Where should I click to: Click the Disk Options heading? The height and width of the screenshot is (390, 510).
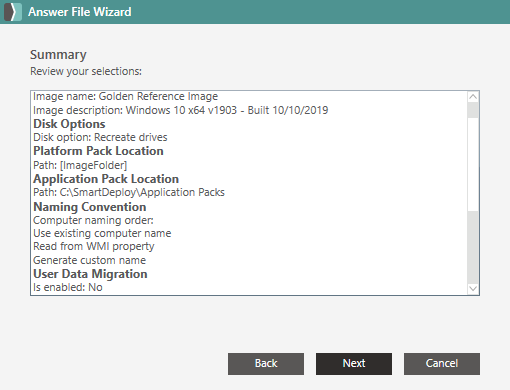tap(69, 124)
